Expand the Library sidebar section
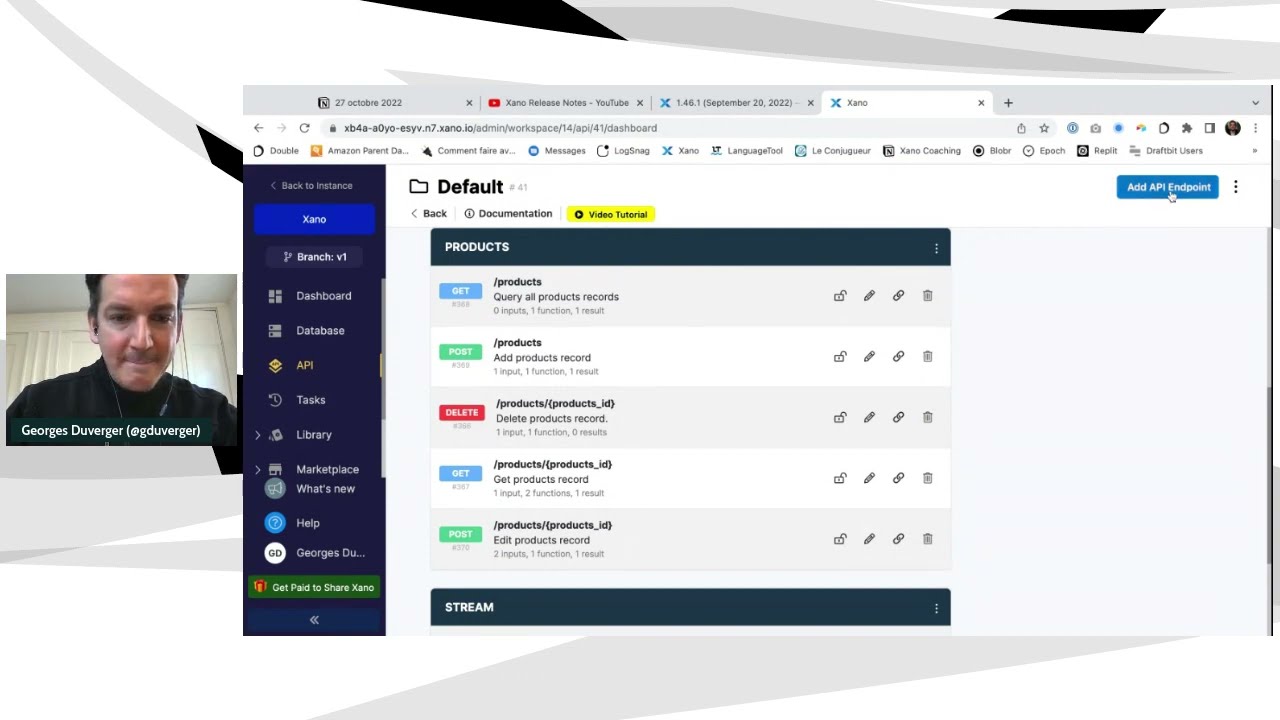Screen dimensions: 1280x720 pyautogui.click(x=258, y=435)
